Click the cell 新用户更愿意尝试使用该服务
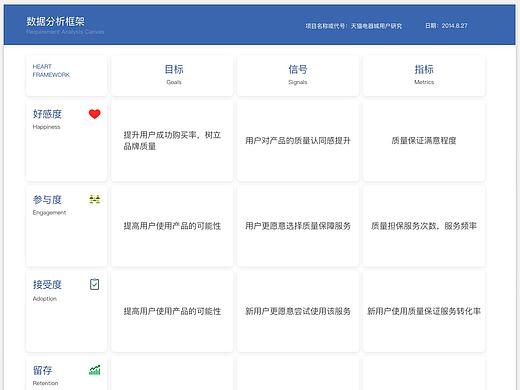 point(298,311)
